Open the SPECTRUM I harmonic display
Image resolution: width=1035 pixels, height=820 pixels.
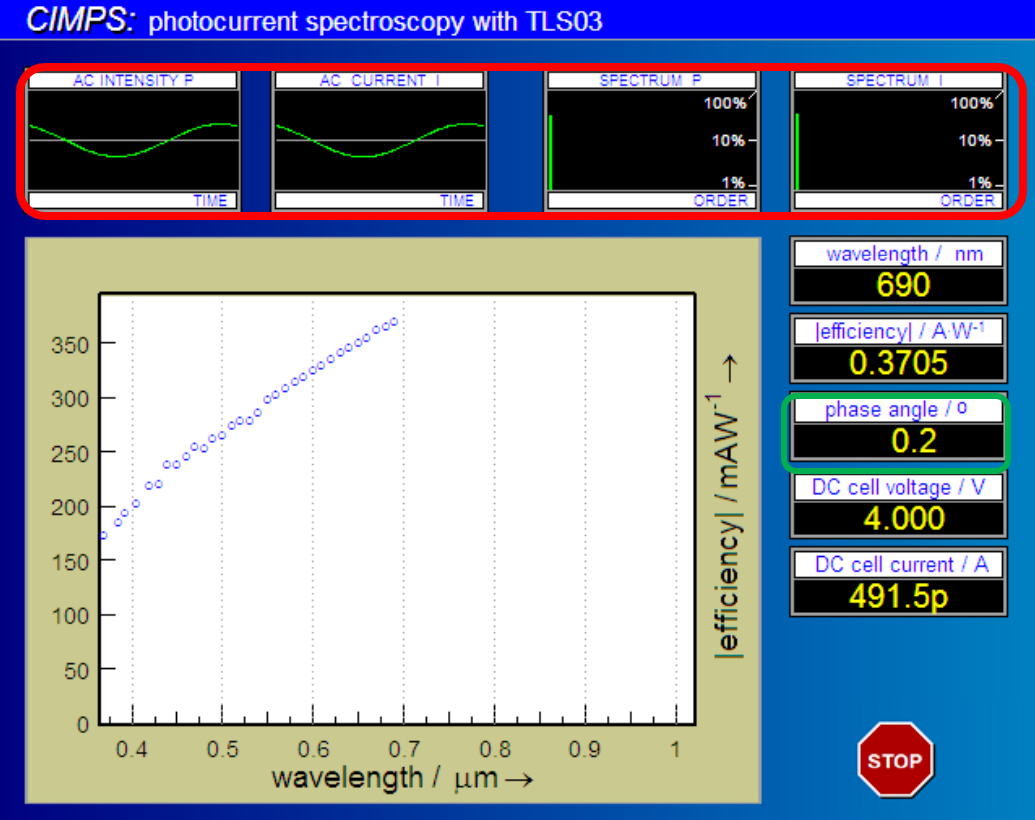898,140
